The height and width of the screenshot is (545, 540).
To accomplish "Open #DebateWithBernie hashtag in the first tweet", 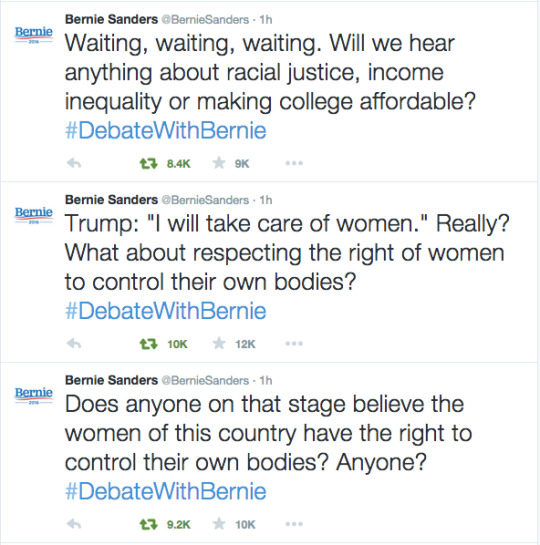I will click(x=166, y=131).
